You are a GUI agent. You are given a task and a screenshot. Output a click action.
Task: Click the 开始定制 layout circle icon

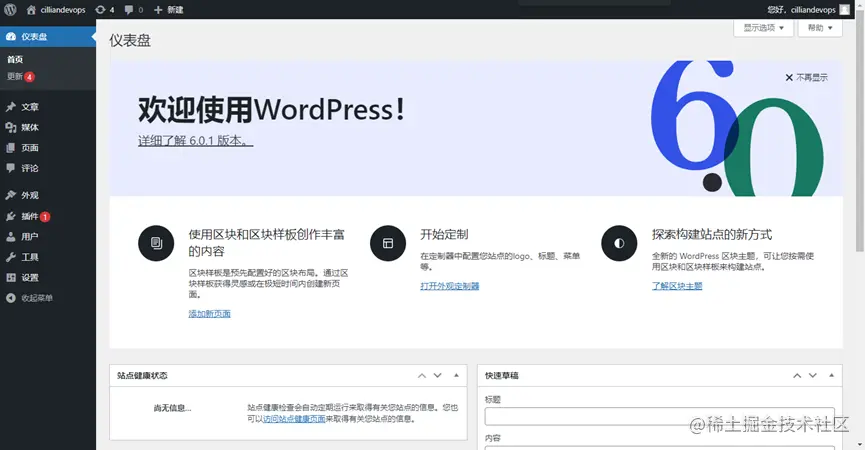point(388,243)
